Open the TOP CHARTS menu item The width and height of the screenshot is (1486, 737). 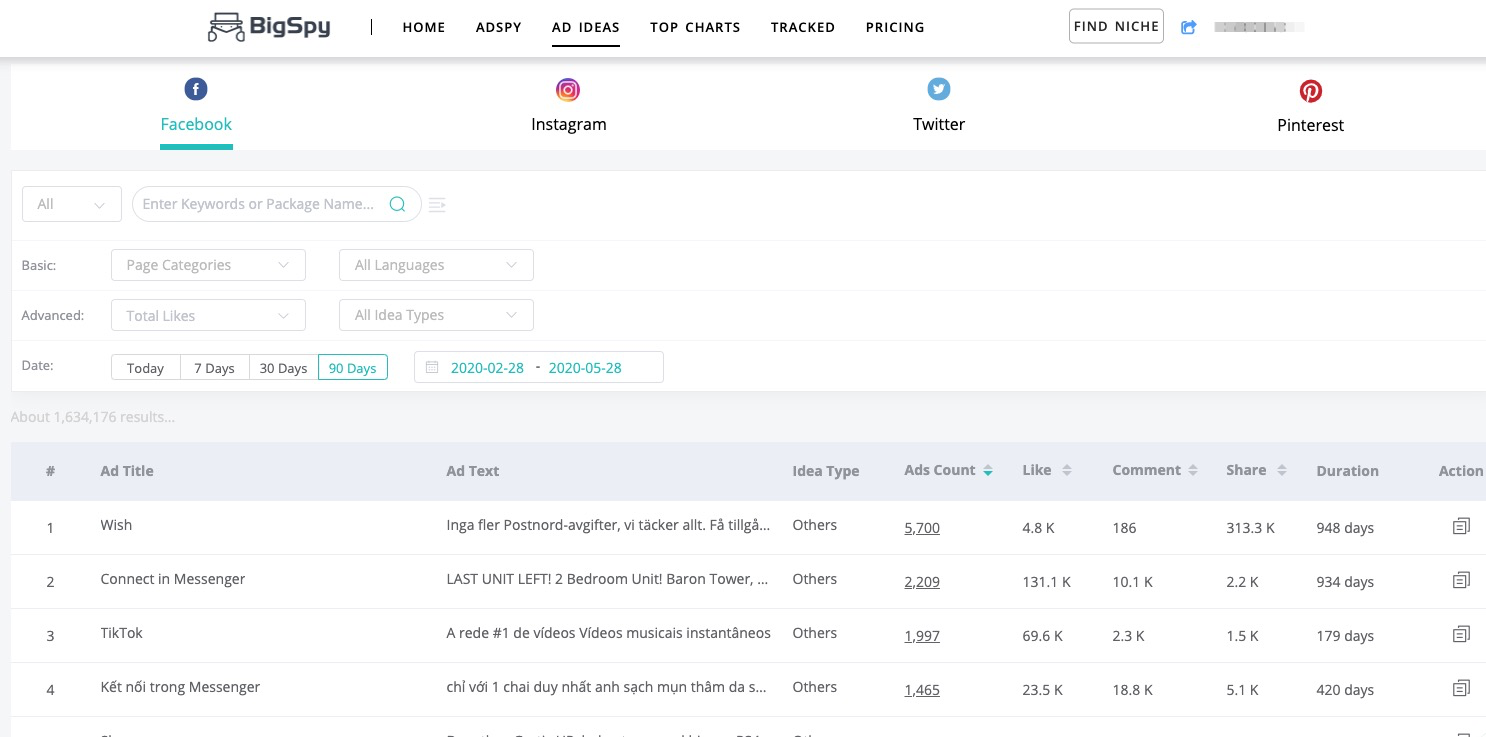695,27
